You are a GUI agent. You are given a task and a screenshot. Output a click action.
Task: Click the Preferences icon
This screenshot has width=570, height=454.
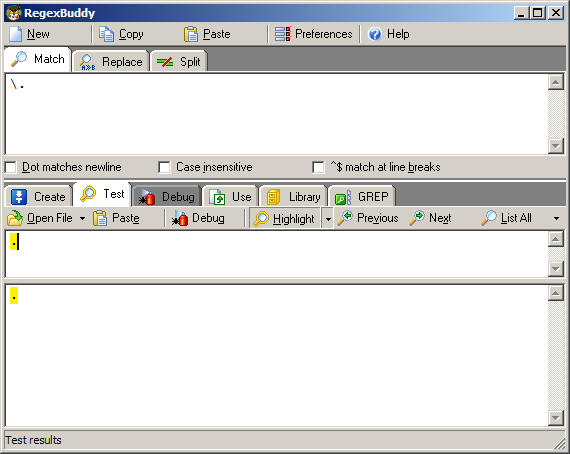click(282, 34)
